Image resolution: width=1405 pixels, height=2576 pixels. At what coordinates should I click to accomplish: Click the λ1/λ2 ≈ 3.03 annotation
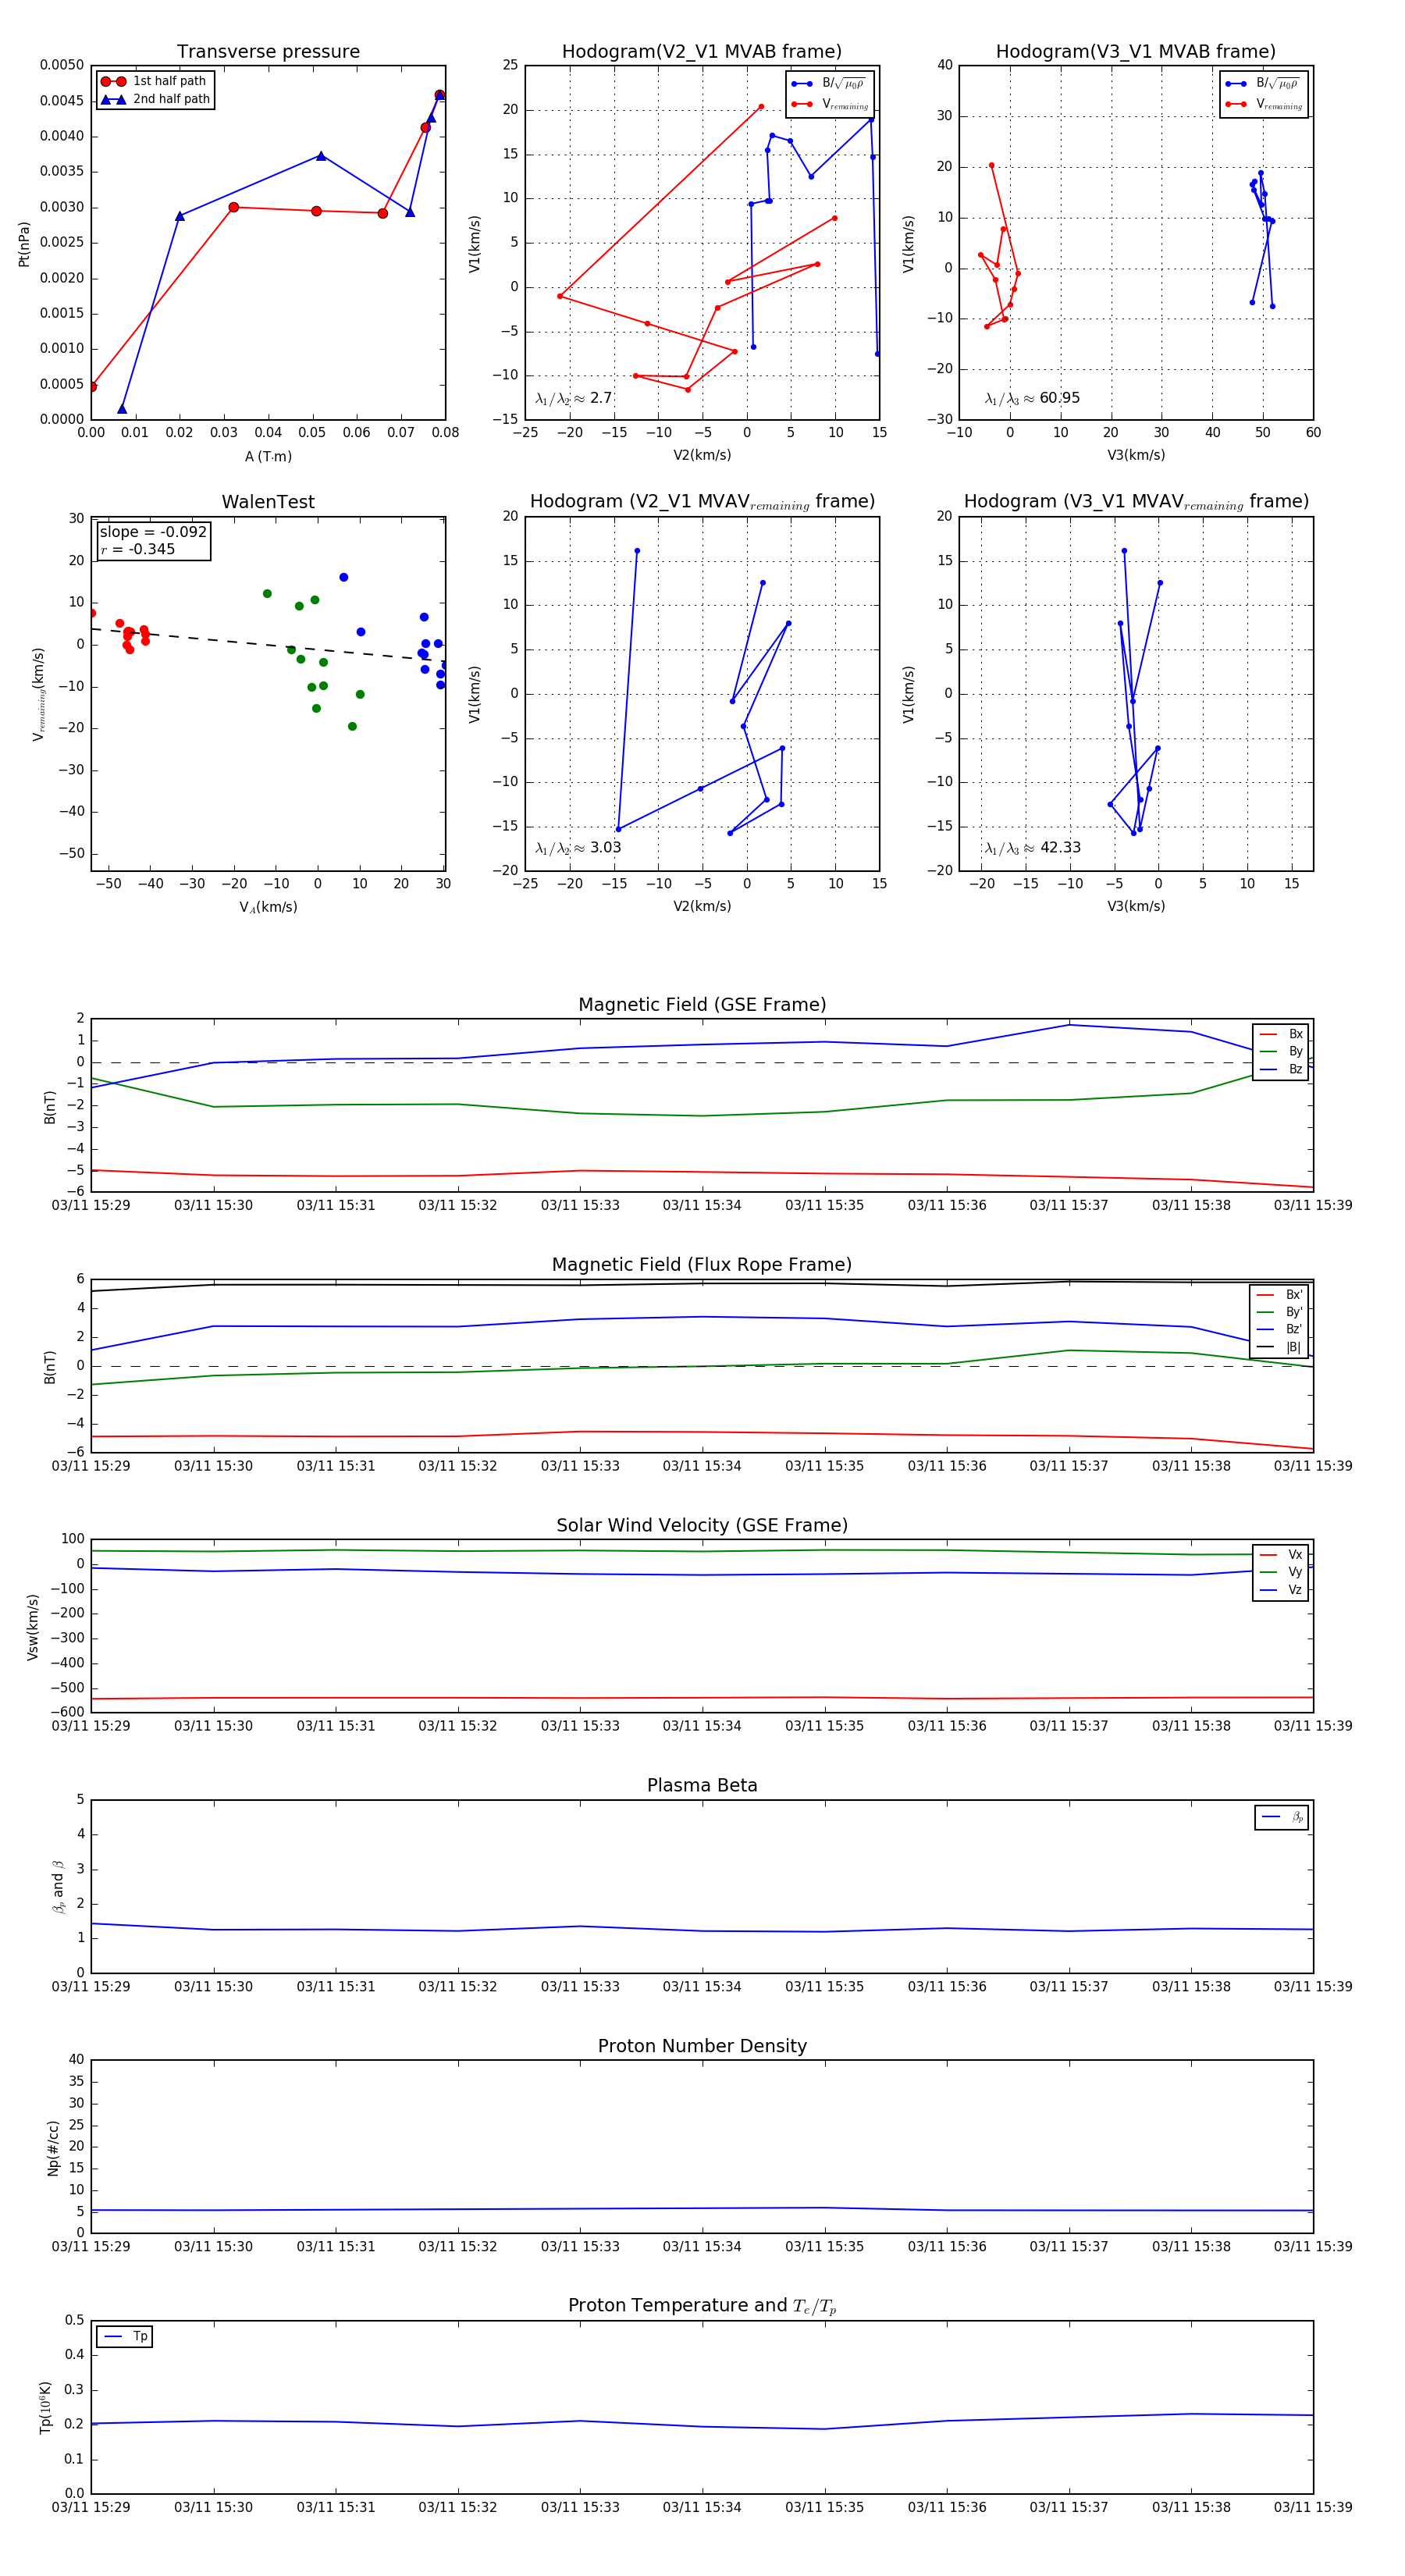[578, 848]
